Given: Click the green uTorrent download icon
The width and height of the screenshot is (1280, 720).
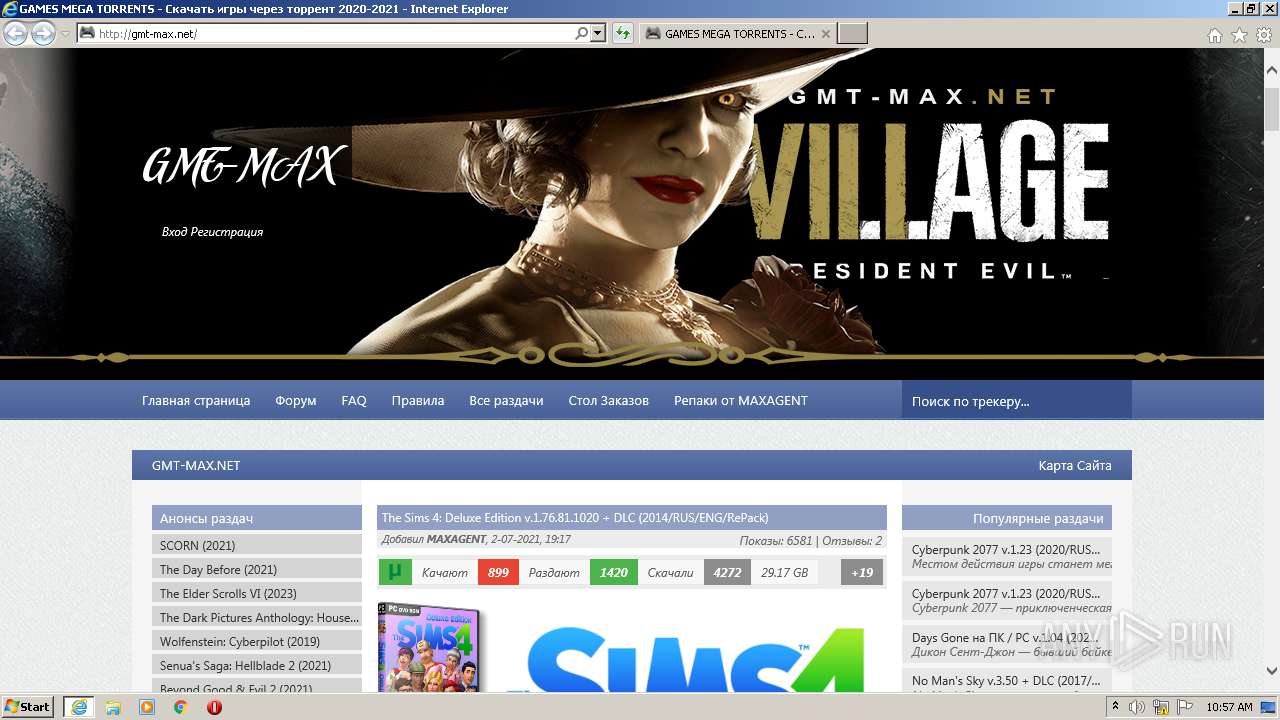Looking at the screenshot, I should tap(395, 572).
